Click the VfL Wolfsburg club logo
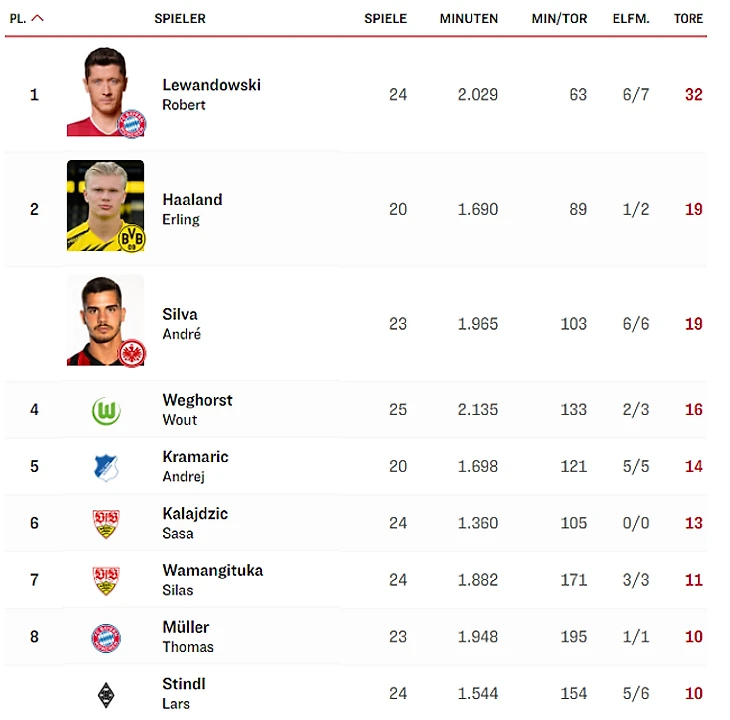730x720 pixels. point(105,410)
